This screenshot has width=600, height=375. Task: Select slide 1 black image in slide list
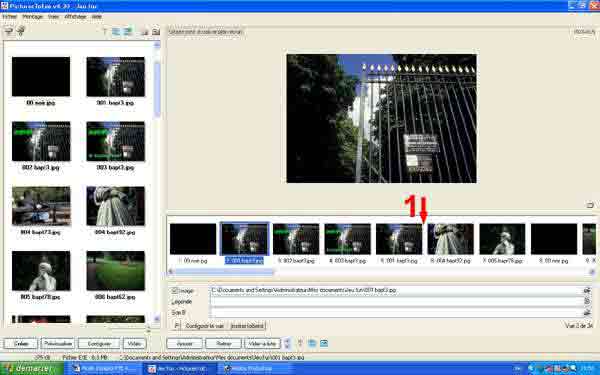193,239
